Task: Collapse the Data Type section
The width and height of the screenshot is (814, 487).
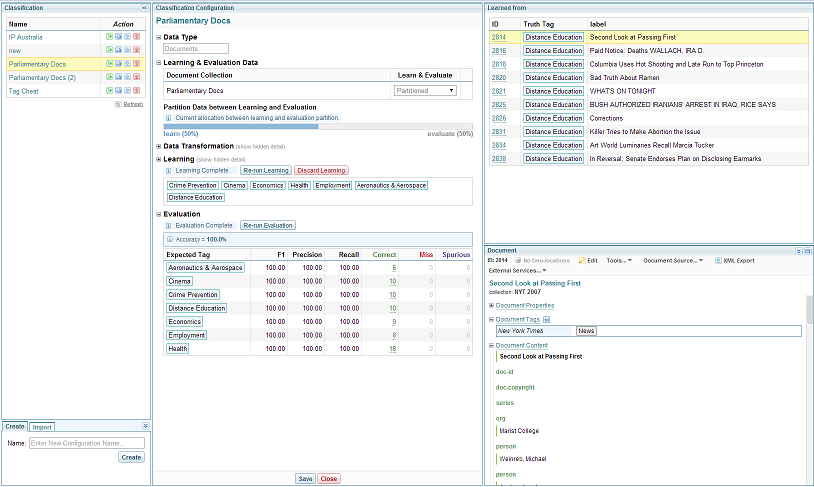Action: tap(159, 37)
